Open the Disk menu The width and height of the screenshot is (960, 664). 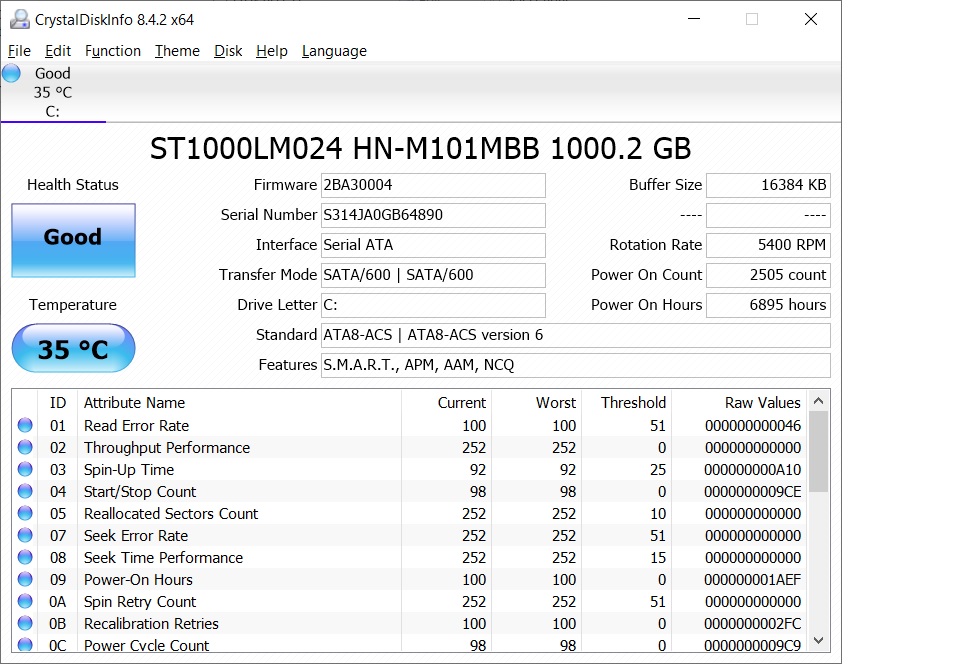click(x=228, y=51)
